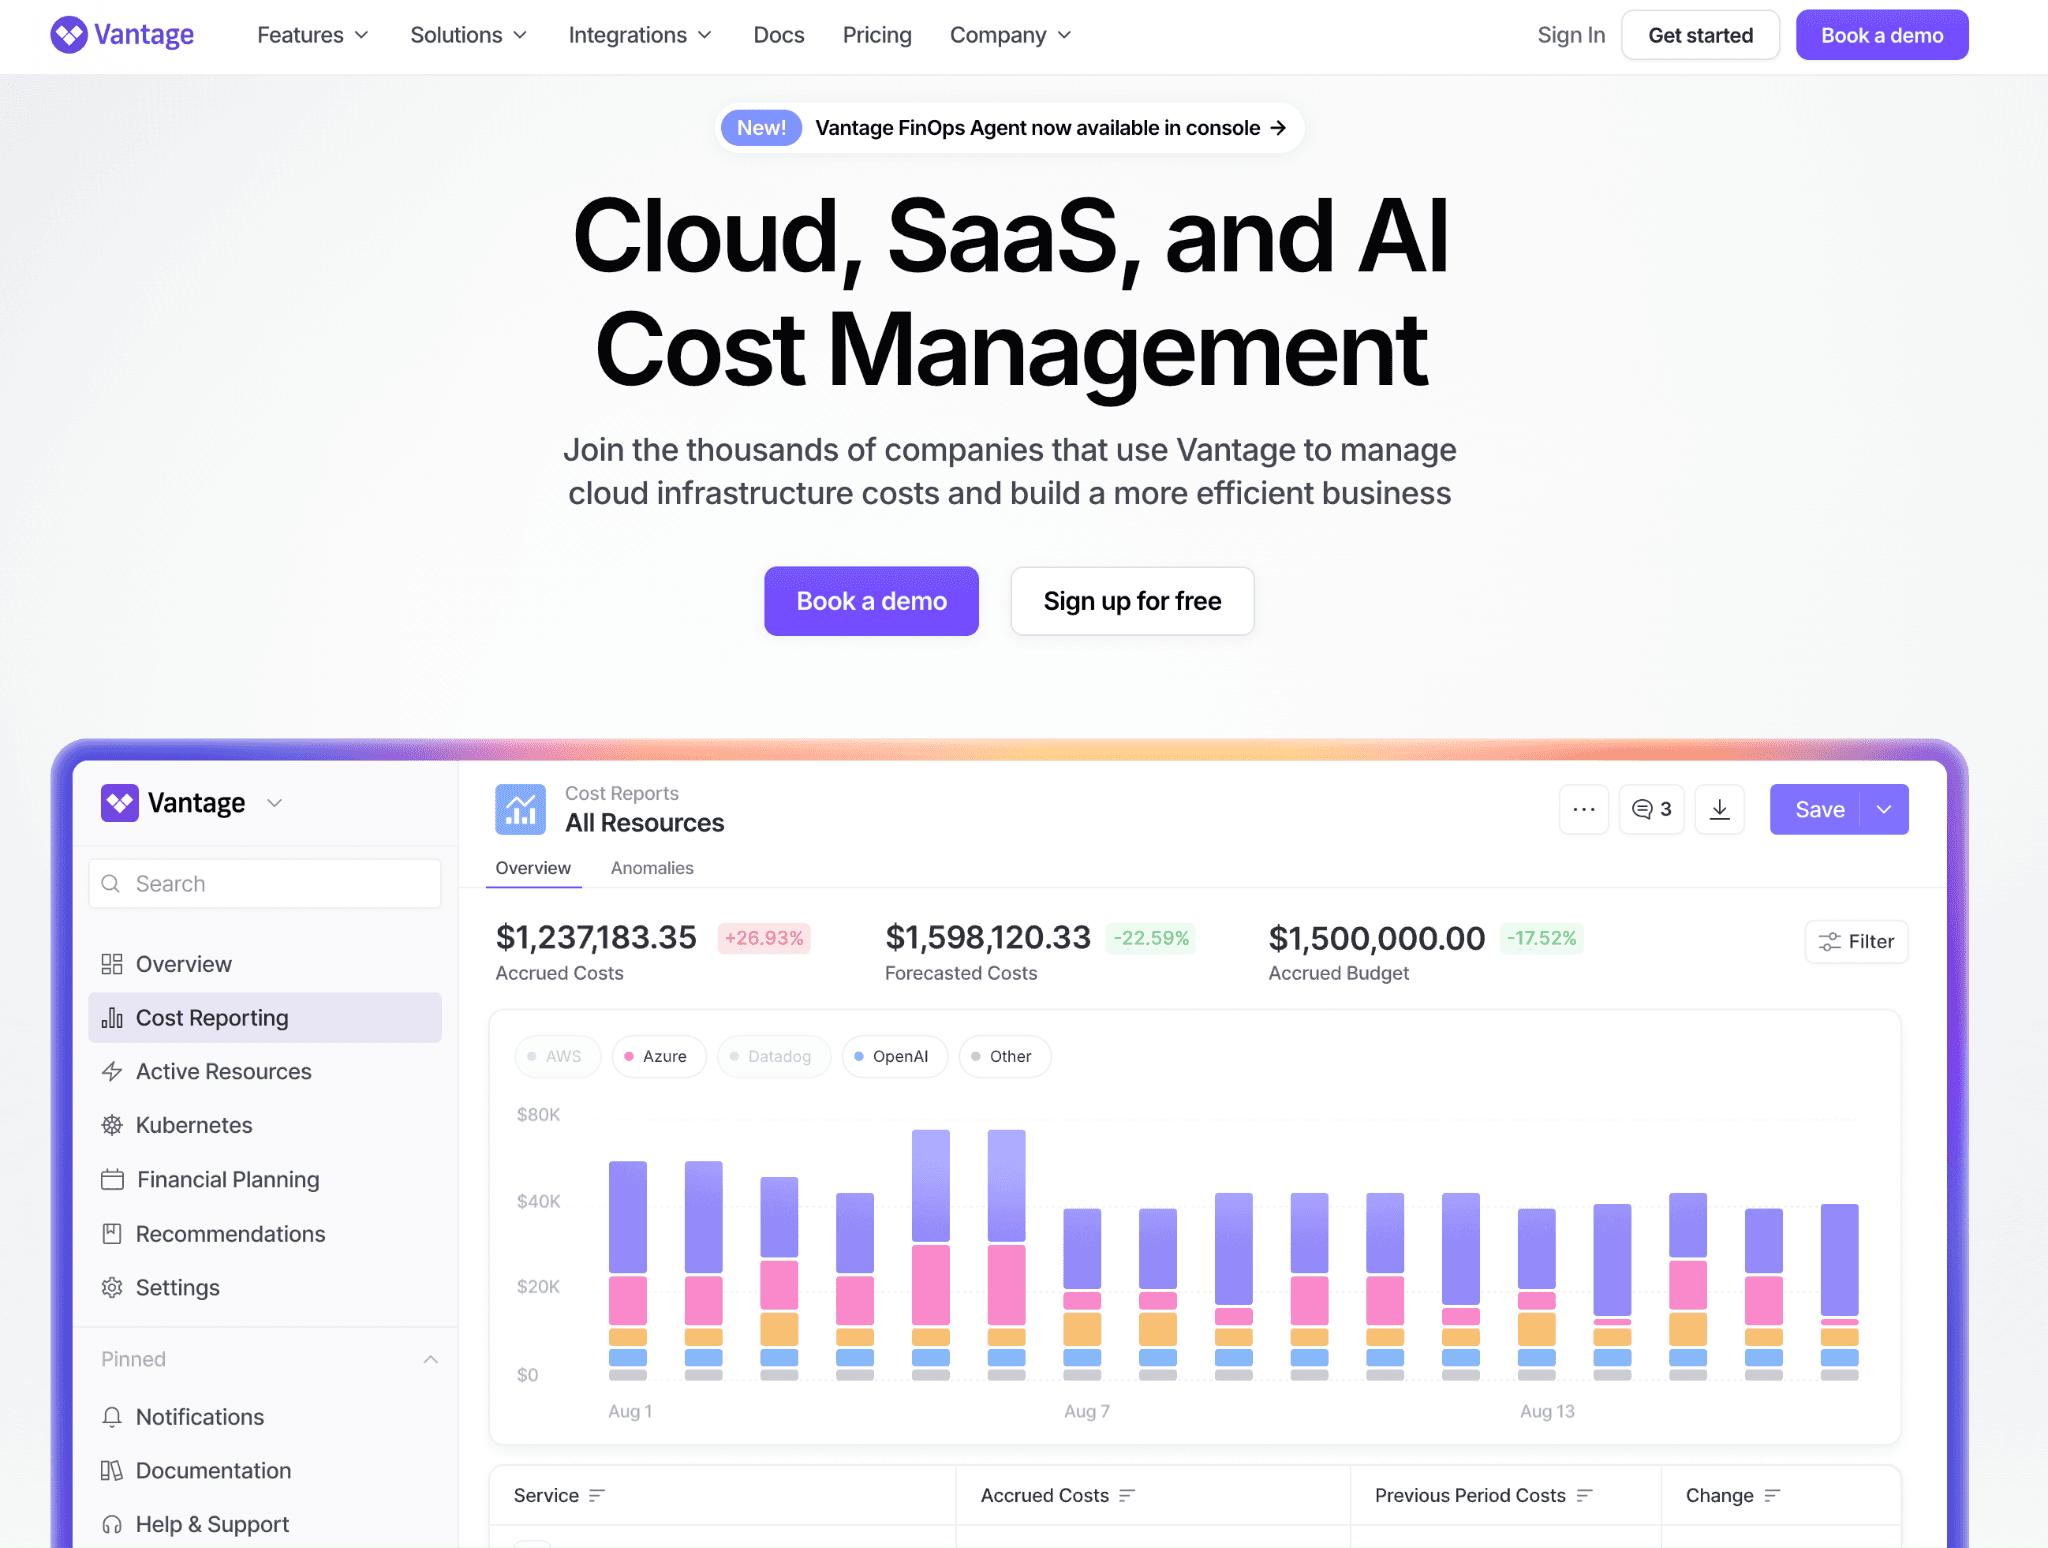Image resolution: width=2048 pixels, height=1548 pixels.
Task: Click the Sign up for free button
Action: point(1132,601)
